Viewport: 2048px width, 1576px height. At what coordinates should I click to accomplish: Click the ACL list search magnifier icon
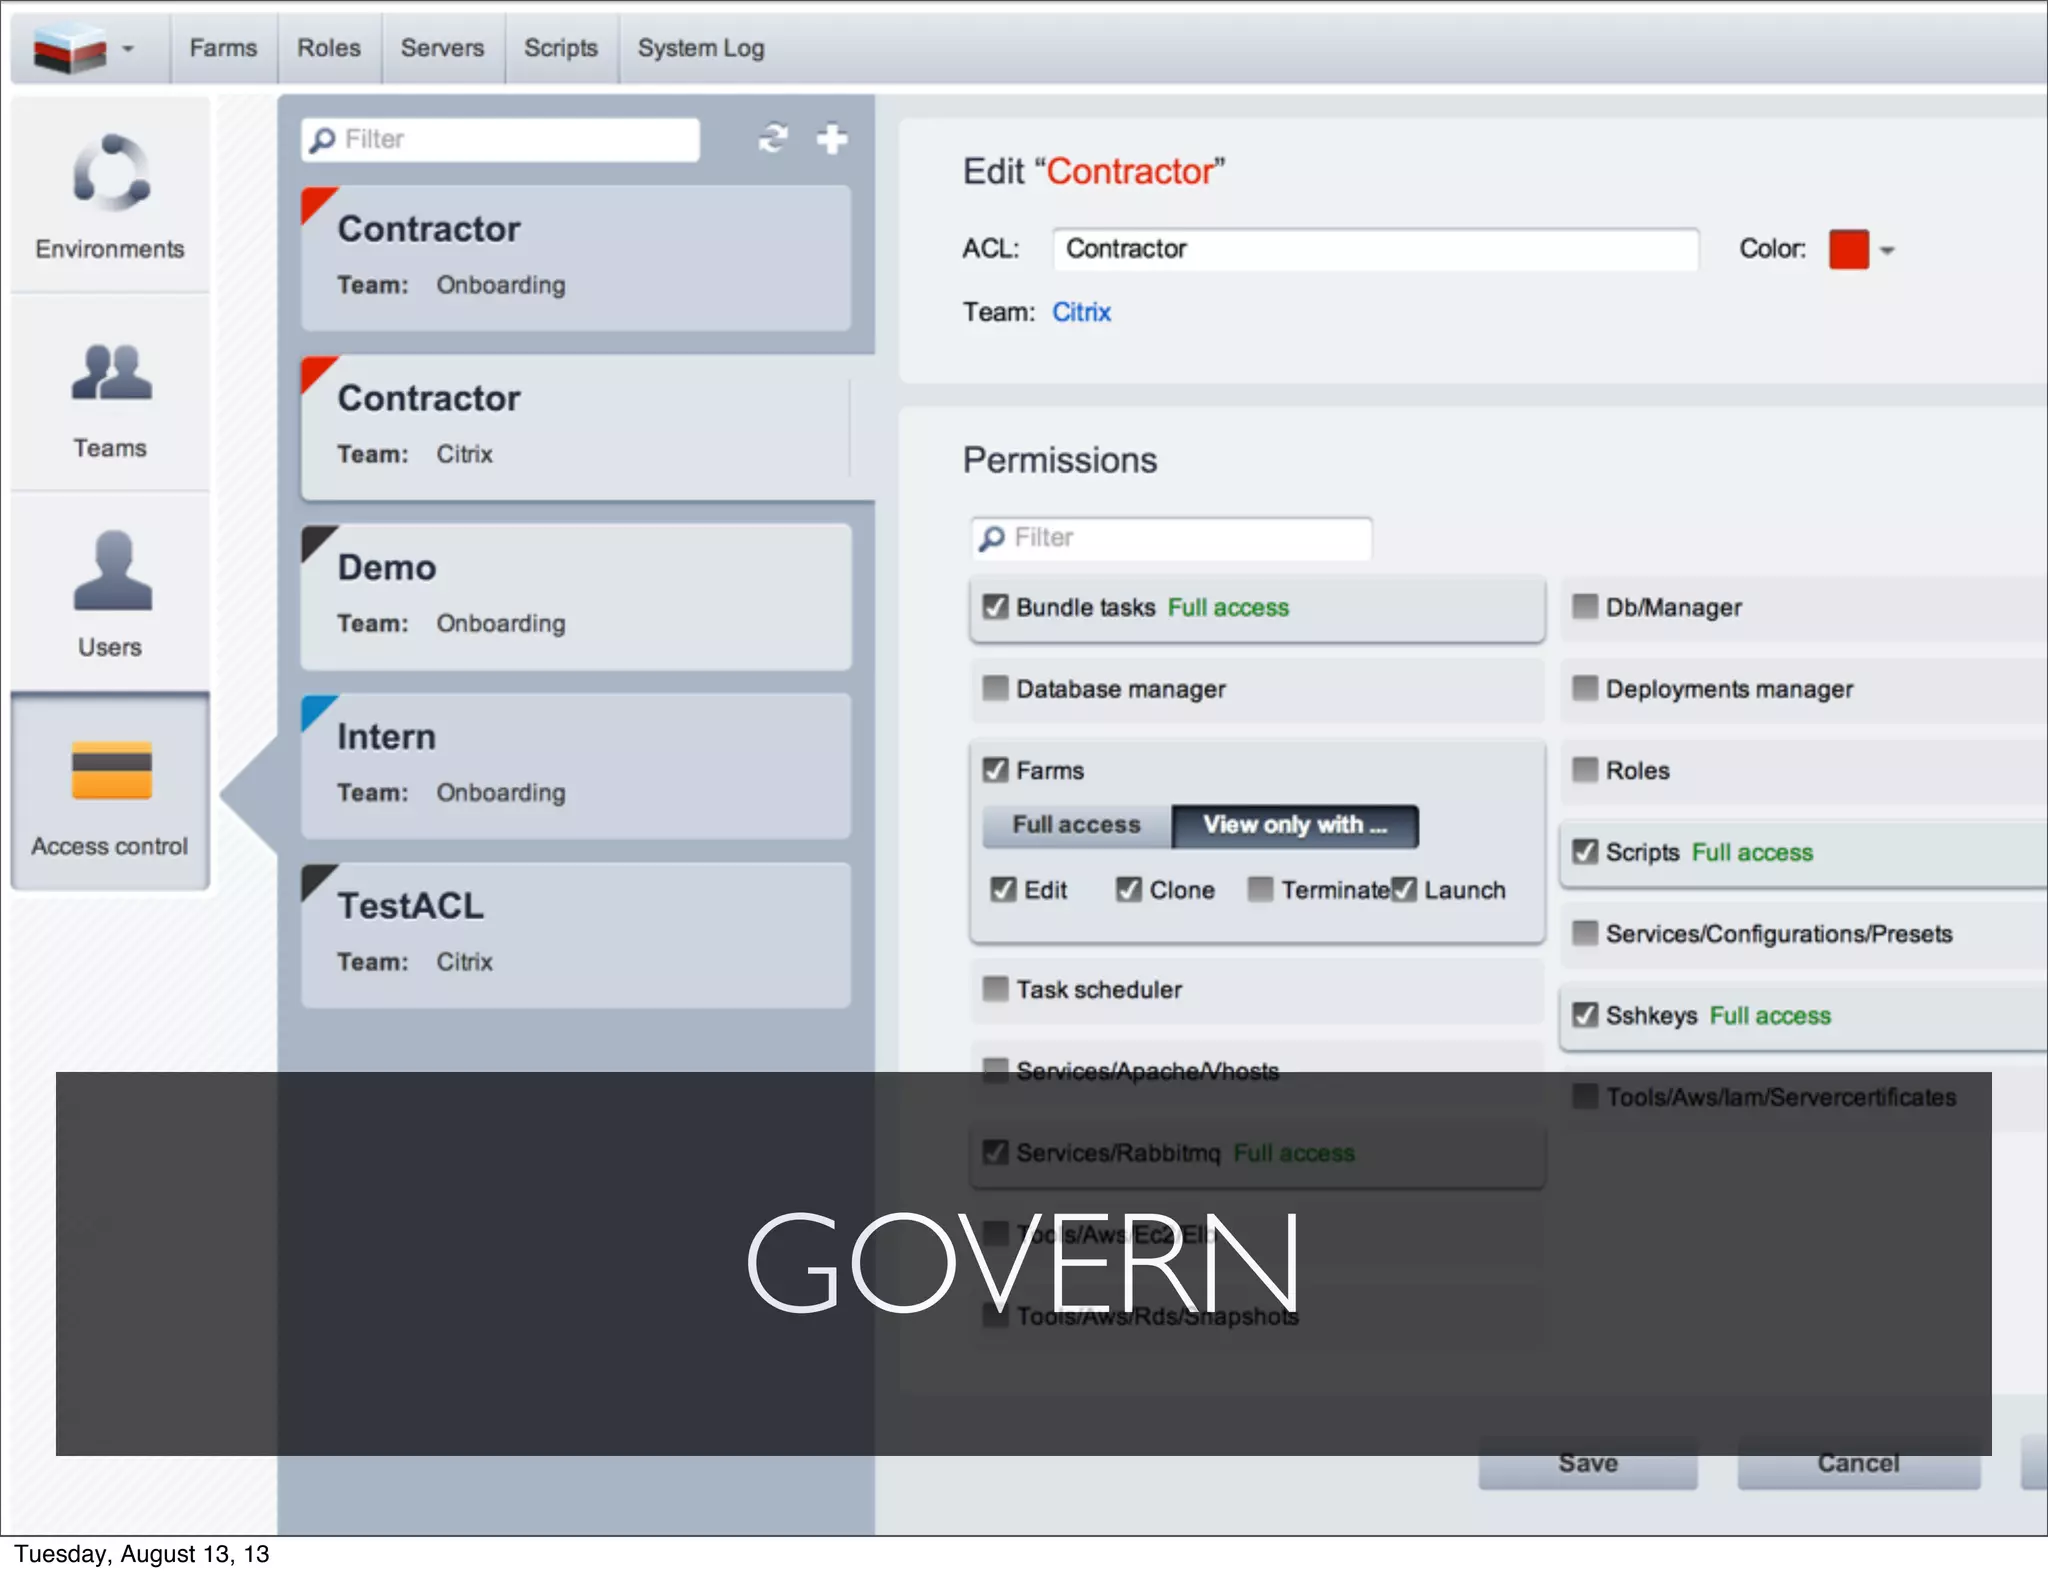(x=322, y=140)
